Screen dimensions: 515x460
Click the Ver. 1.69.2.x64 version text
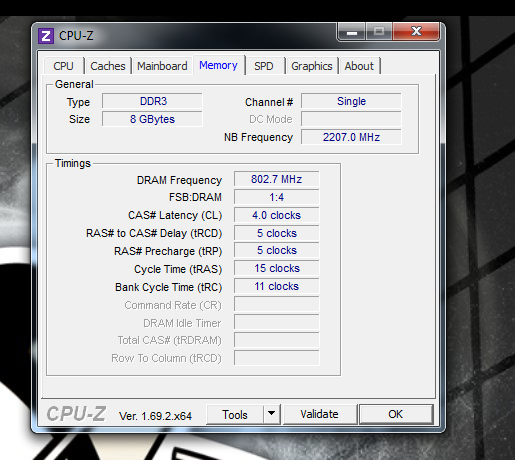coord(155,416)
